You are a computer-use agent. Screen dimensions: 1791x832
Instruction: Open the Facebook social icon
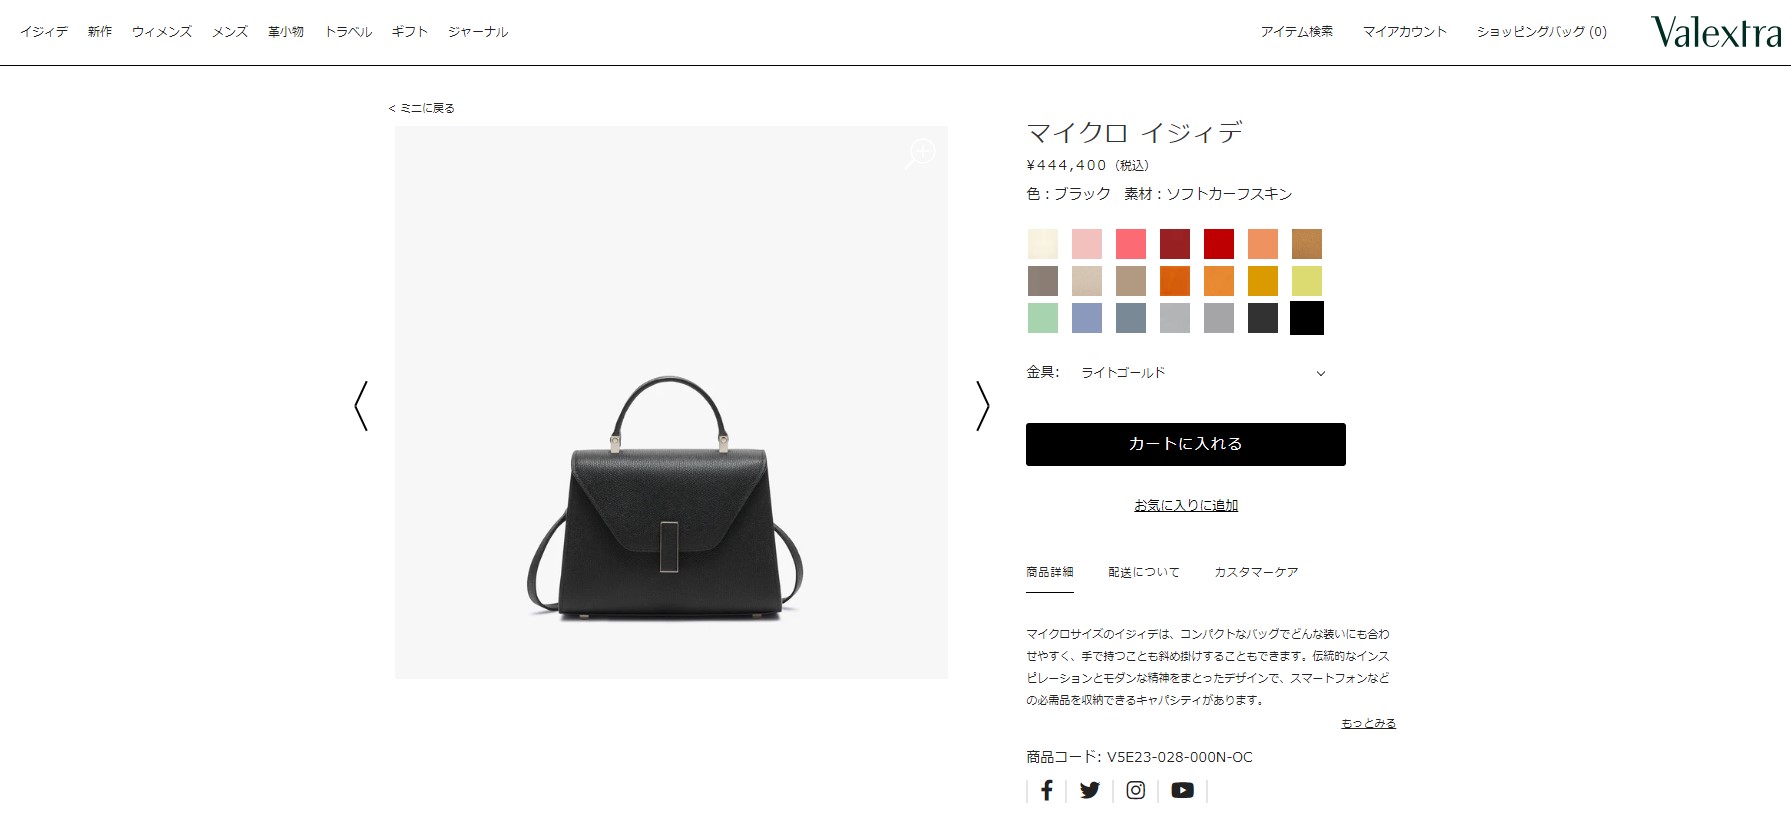1047,790
